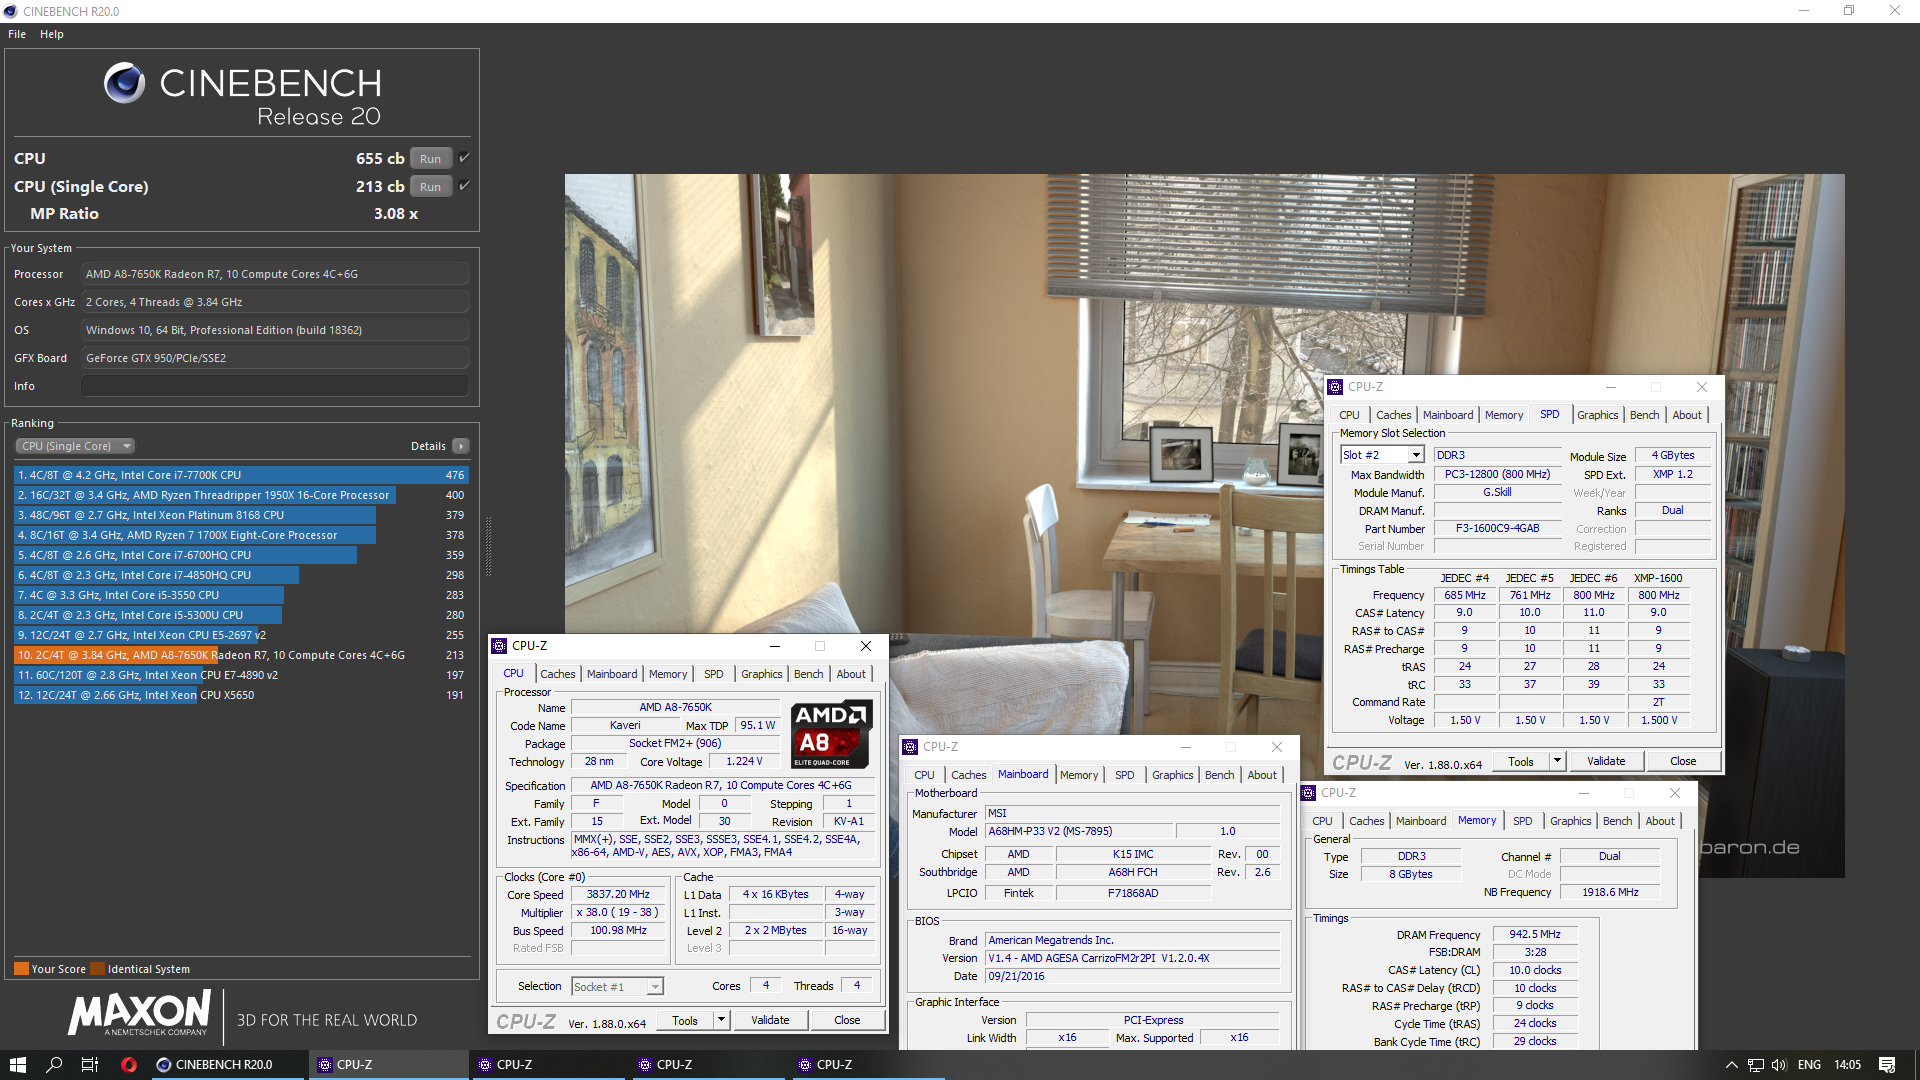Select the Core i7-7700K ranking bar
1920x1080 pixels.
pos(241,475)
